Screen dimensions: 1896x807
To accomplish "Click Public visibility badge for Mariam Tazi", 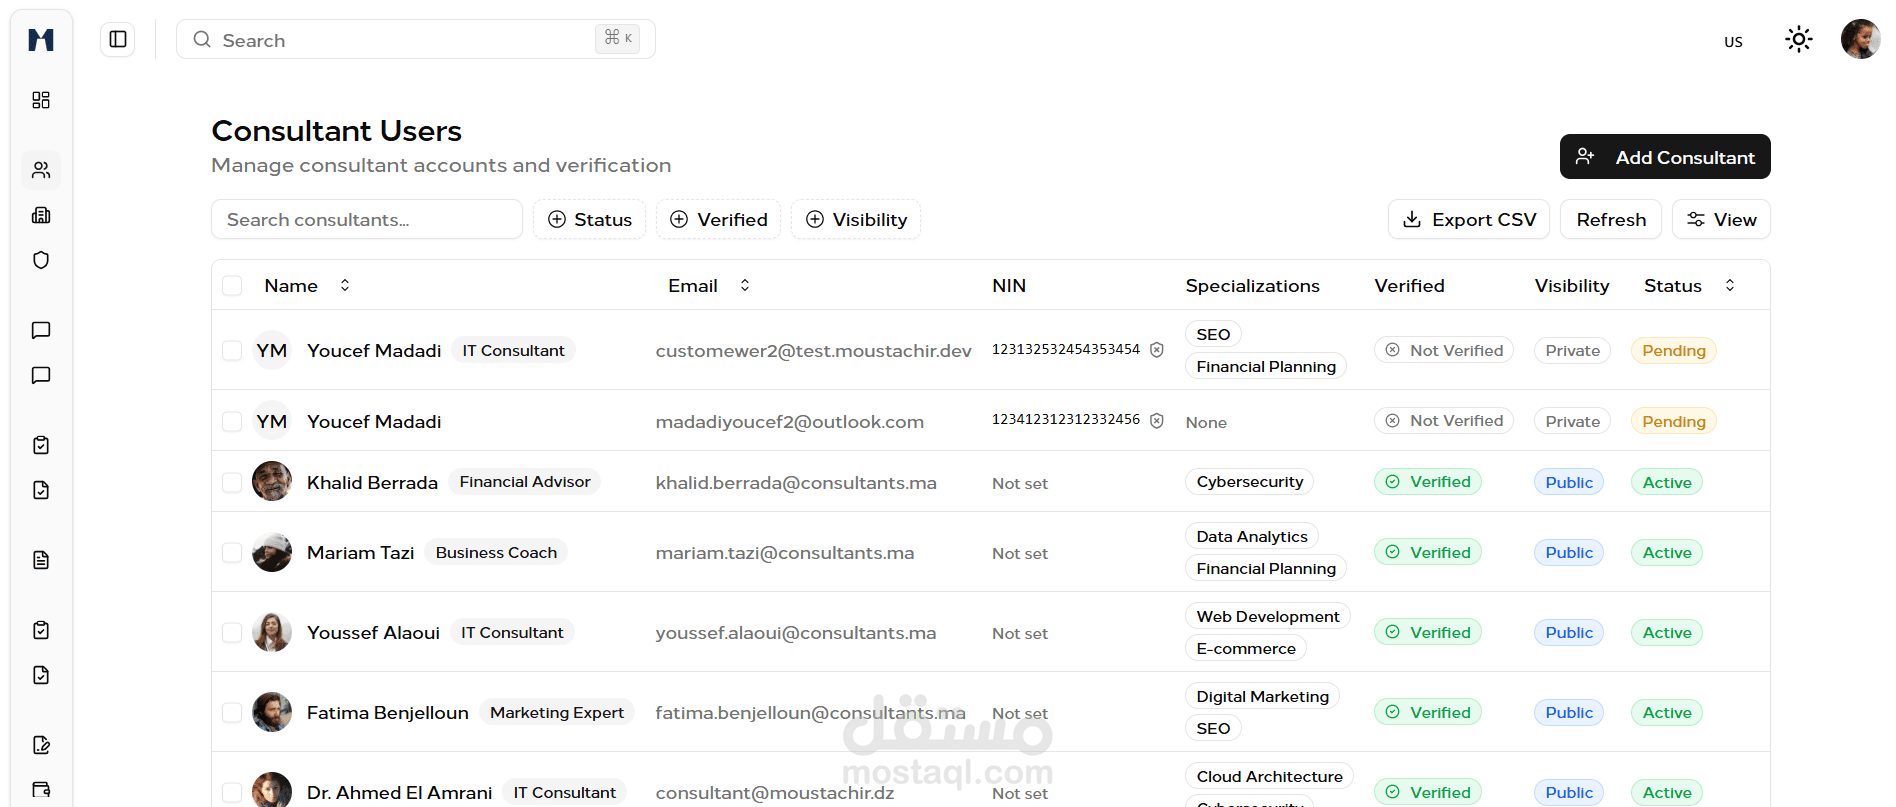I will click(1569, 552).
